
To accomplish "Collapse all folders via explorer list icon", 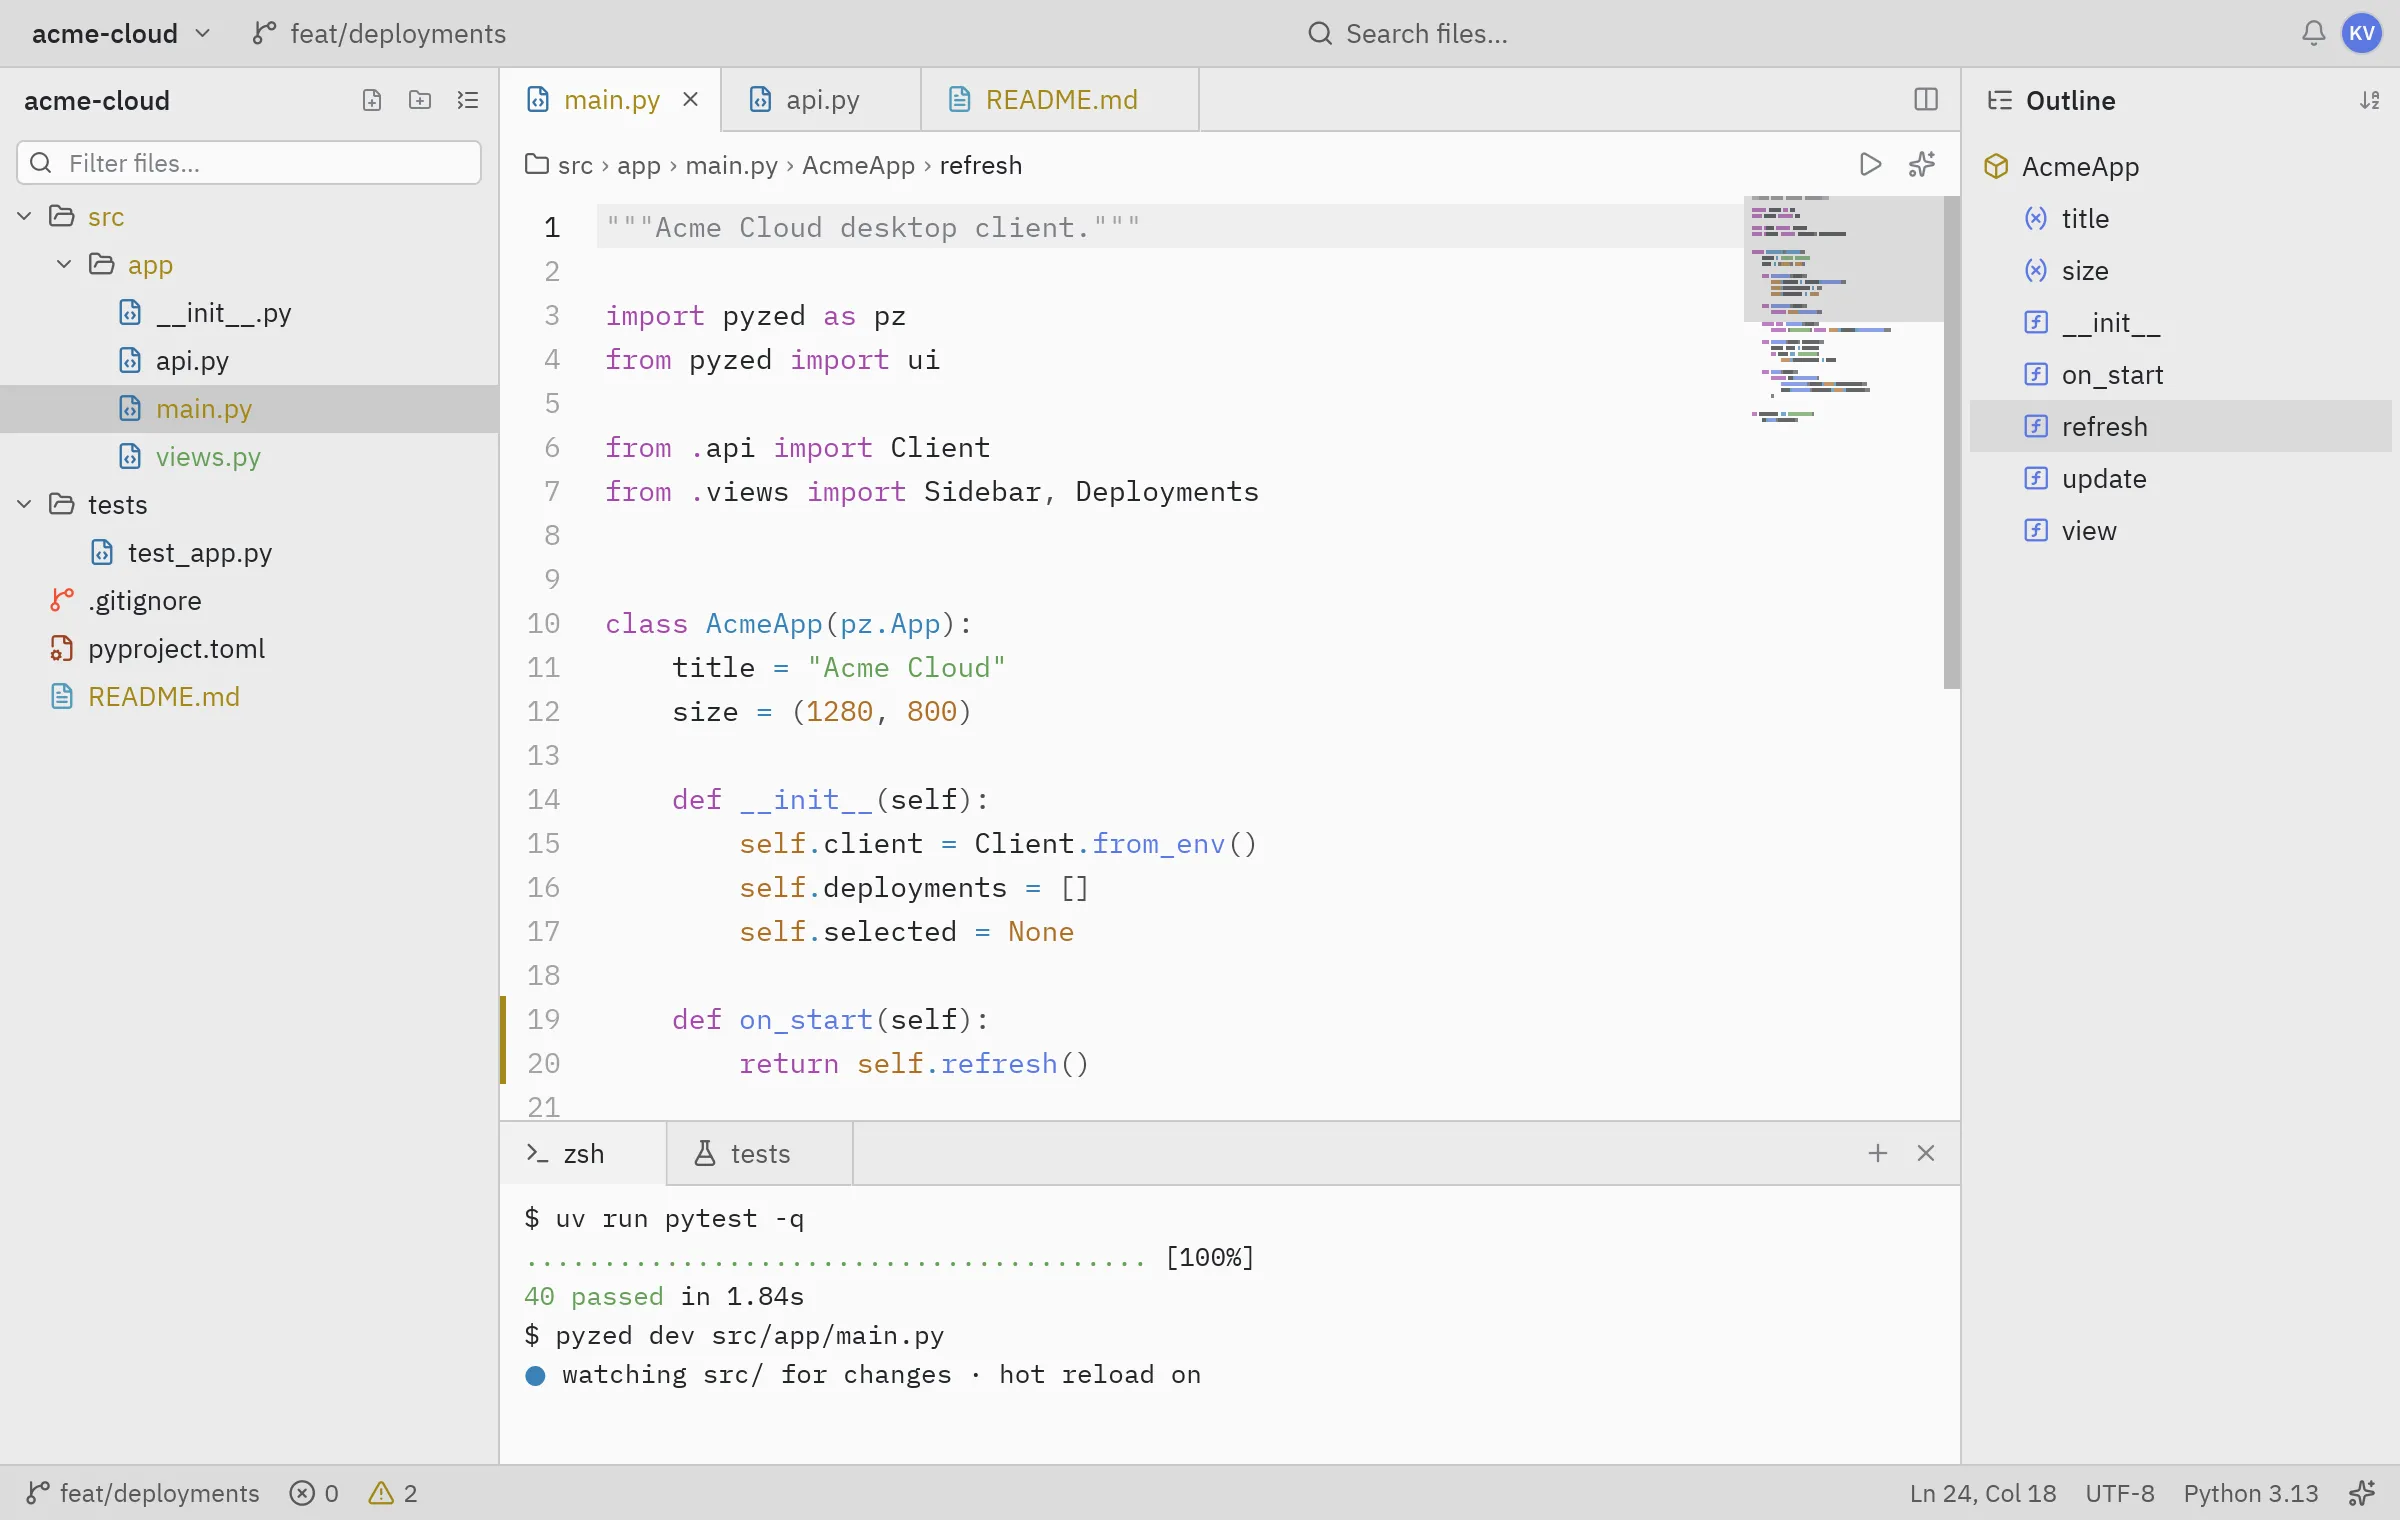I will pyautogui.click(x=468, y=100).
